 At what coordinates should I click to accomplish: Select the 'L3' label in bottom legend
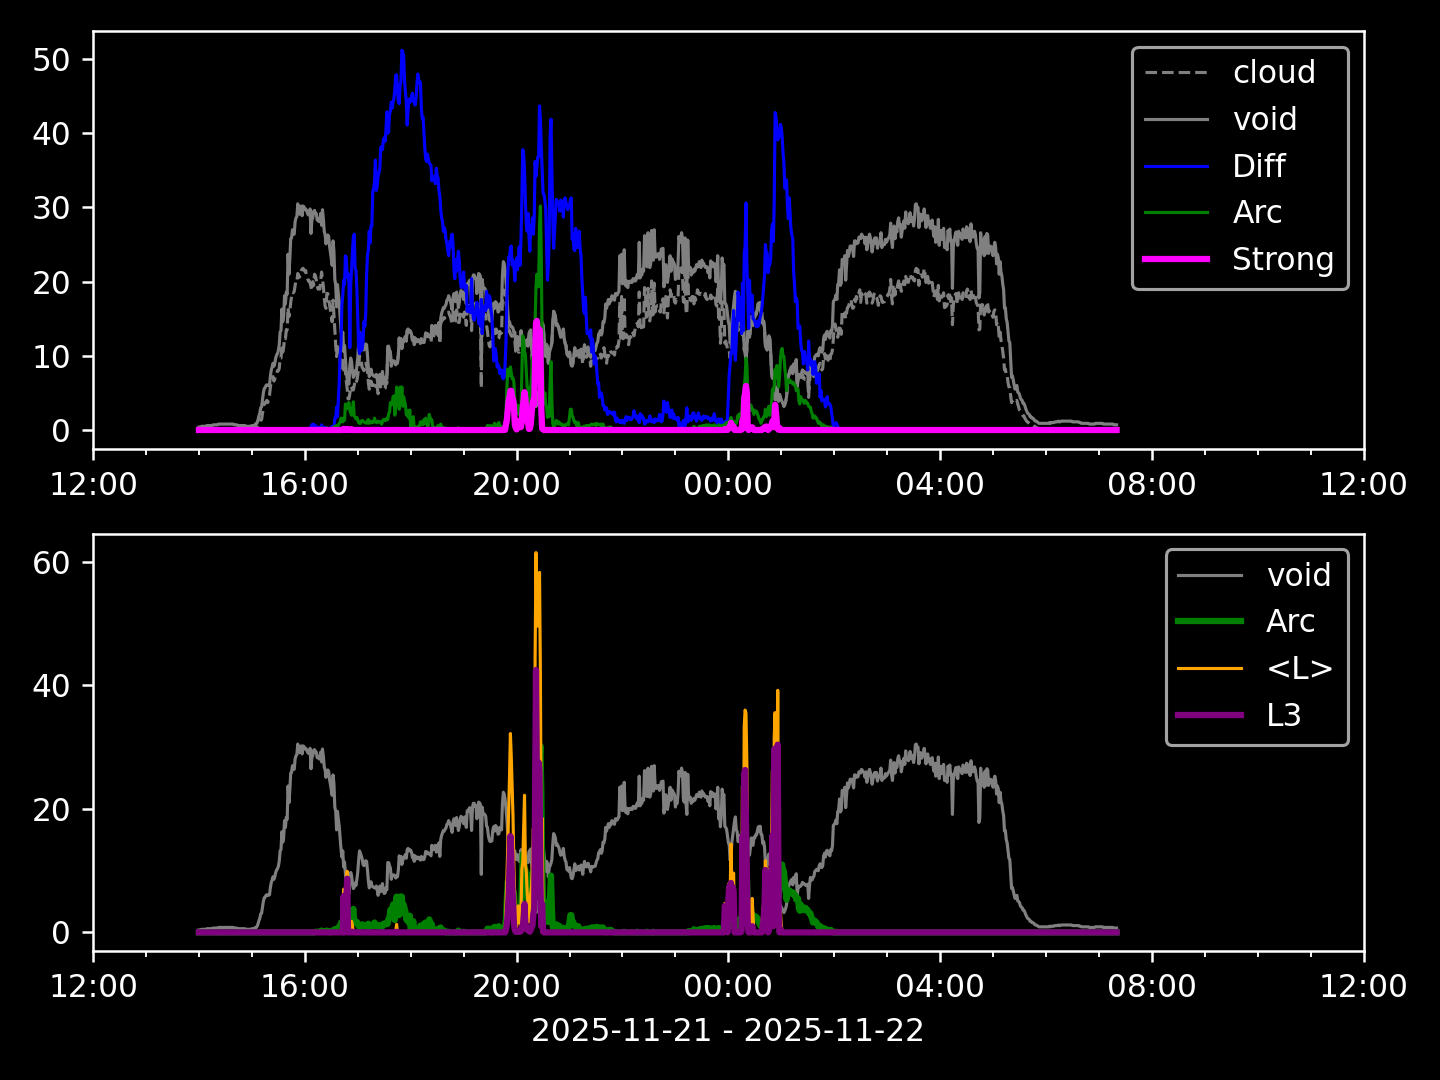tap(1283, 715)
